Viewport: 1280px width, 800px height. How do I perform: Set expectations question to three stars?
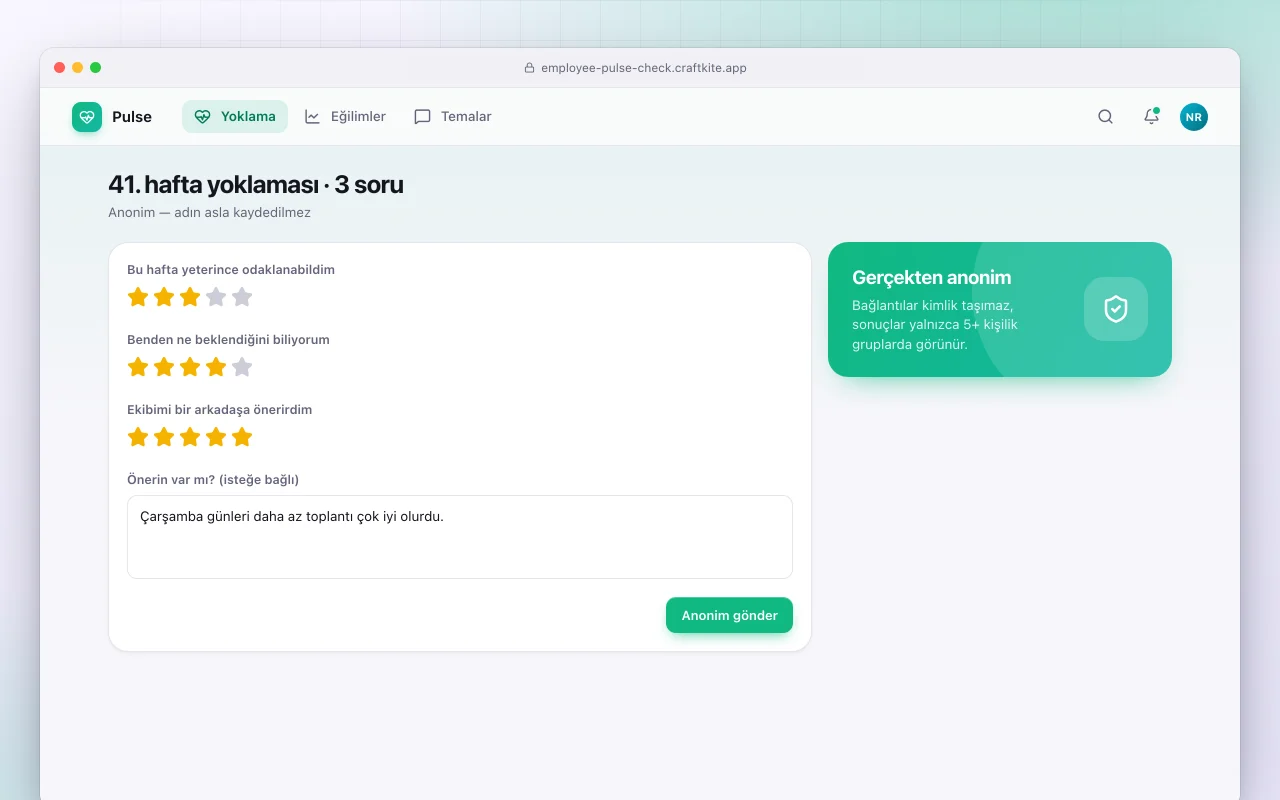(x=190, y=367)
